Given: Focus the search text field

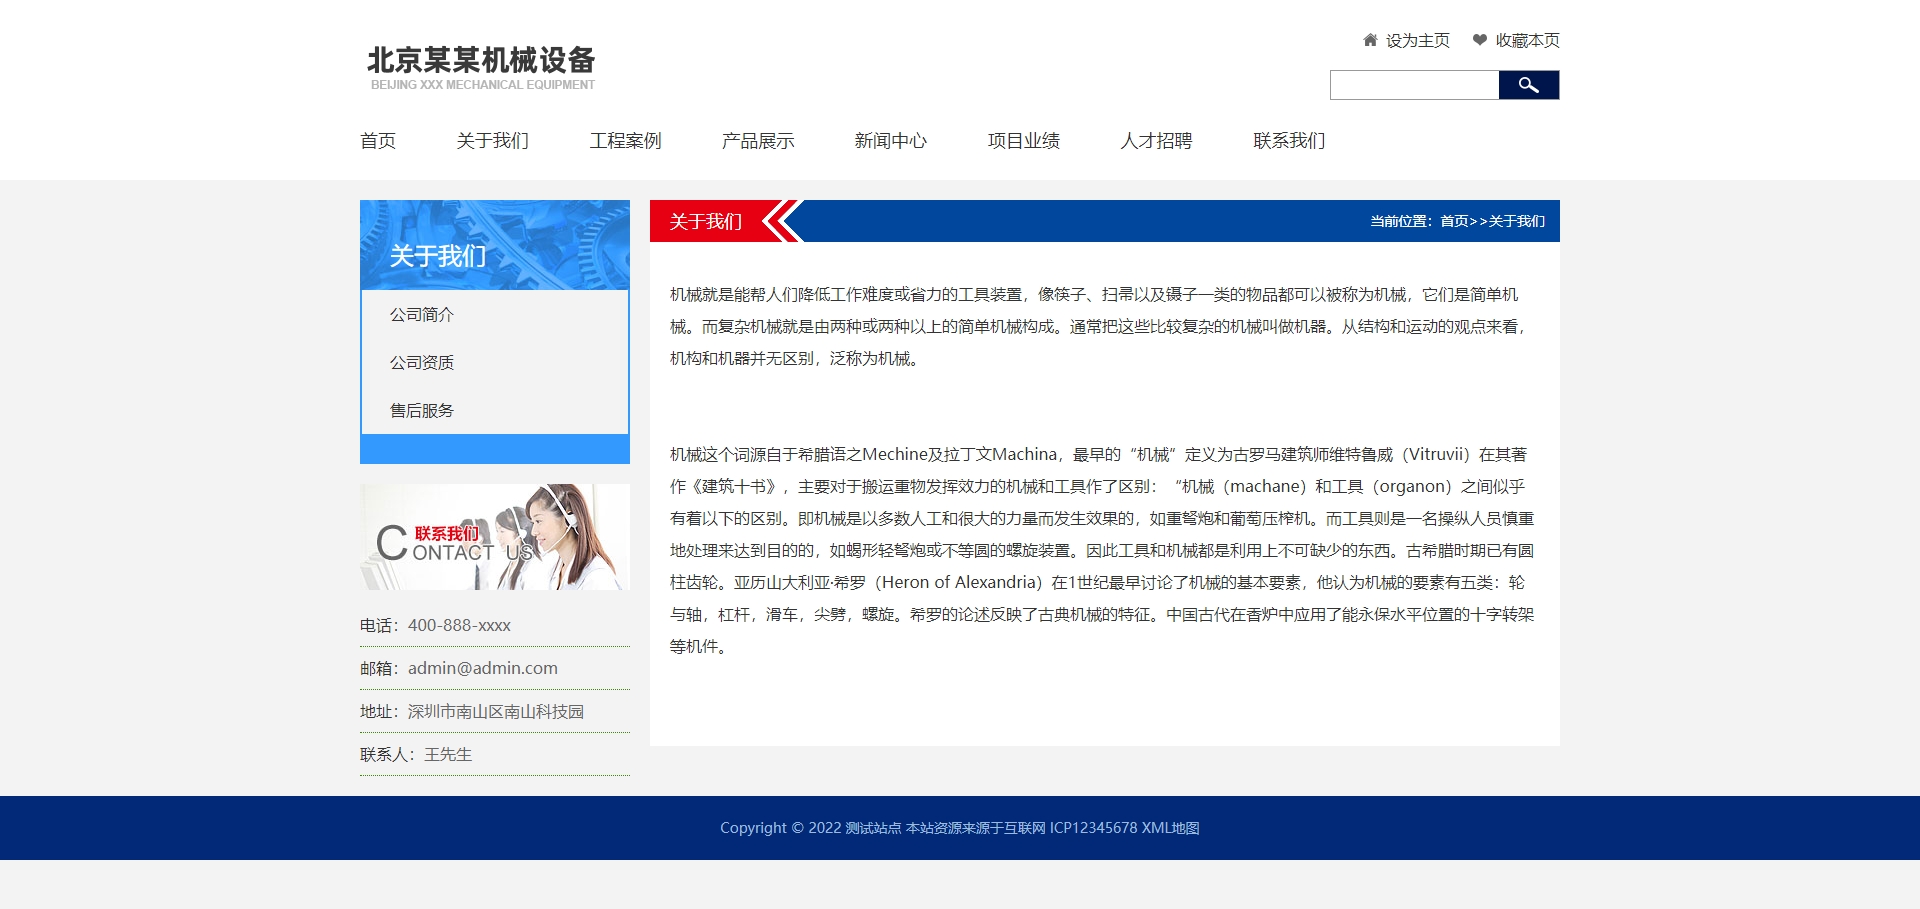Looking at the screenshot, I should [x=1414, y=85].
